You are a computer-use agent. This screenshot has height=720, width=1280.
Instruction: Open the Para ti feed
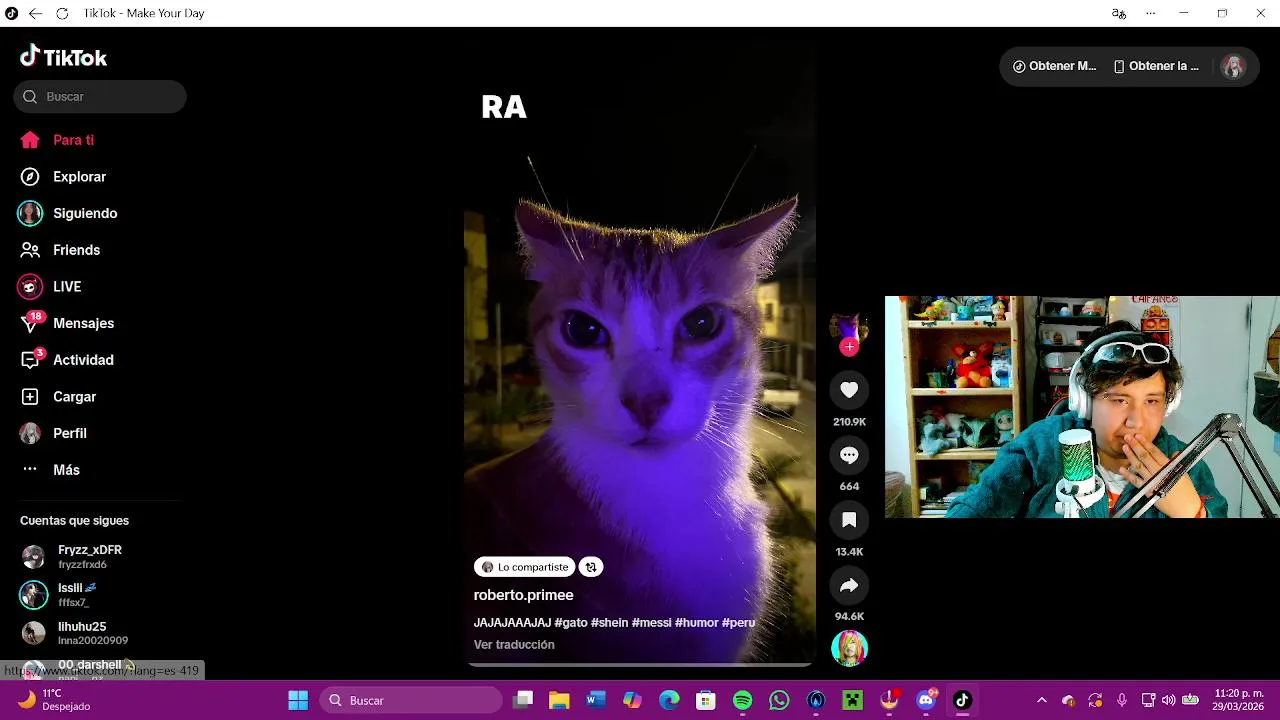pyautogui.click(x=57, y=140)
